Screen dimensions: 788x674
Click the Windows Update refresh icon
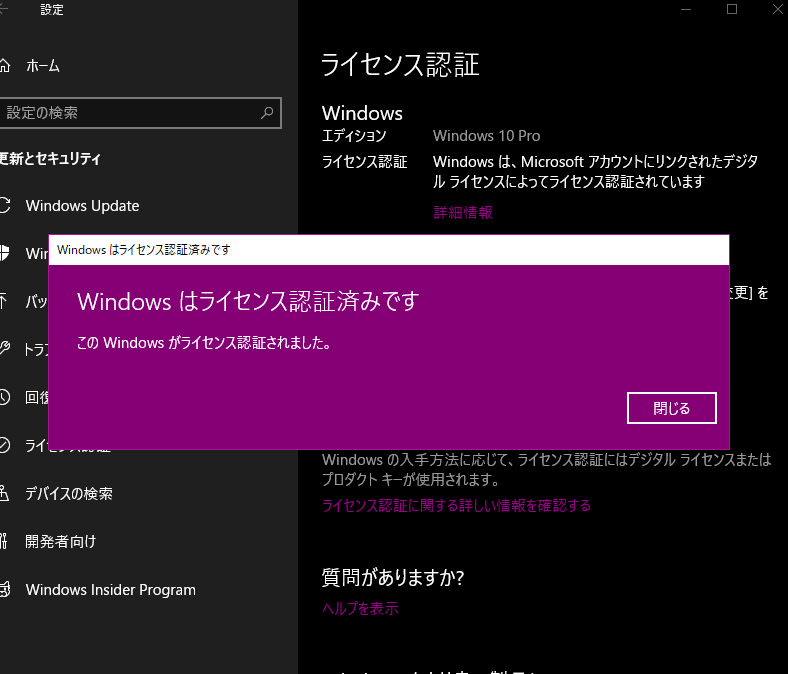pyautogui.click(x=4, y=206)
